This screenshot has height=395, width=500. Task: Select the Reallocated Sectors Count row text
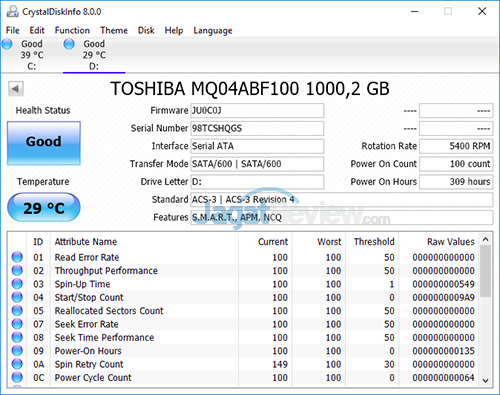(x=109, y=311)
